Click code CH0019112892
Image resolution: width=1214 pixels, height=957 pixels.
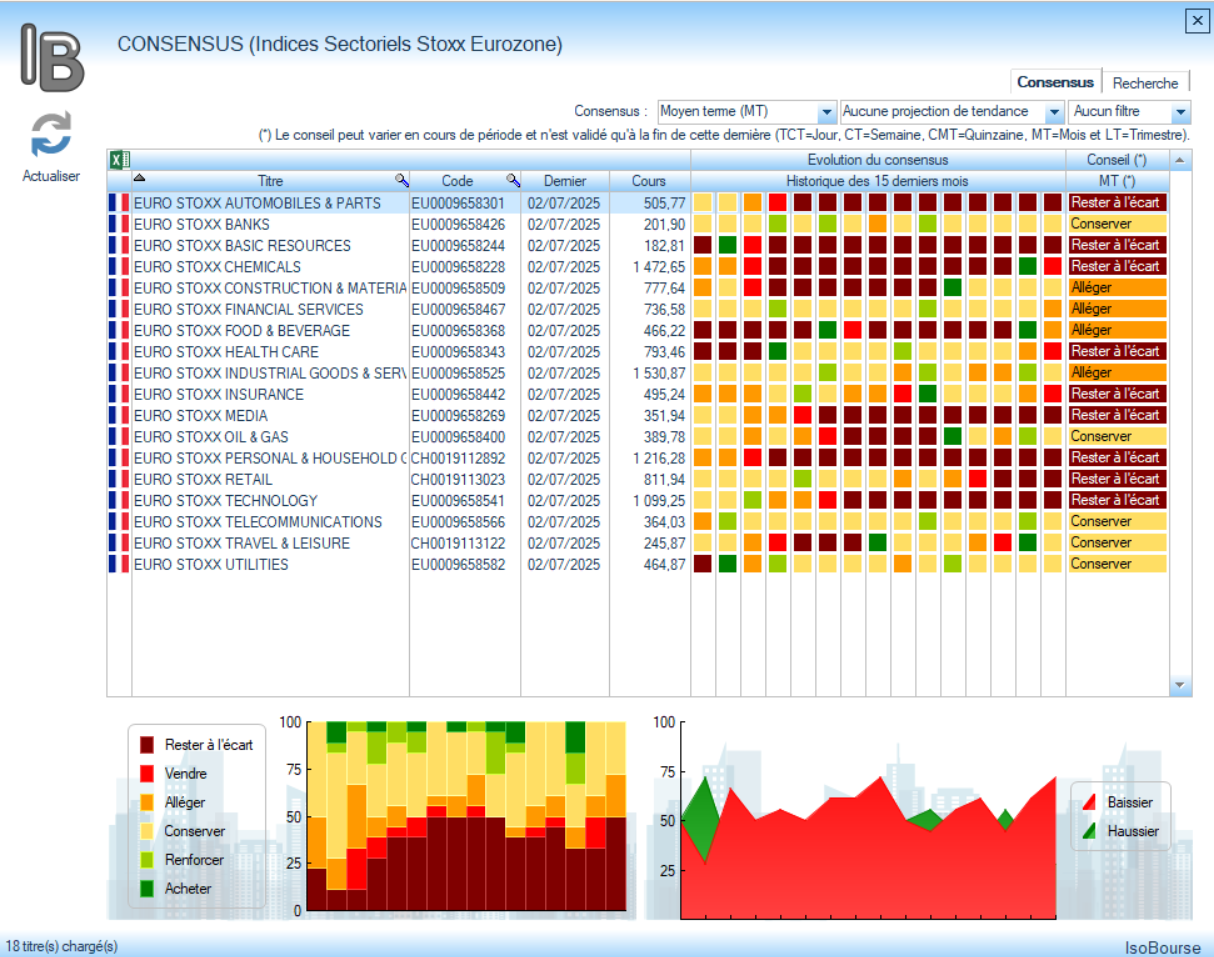(x=458, y=458)
